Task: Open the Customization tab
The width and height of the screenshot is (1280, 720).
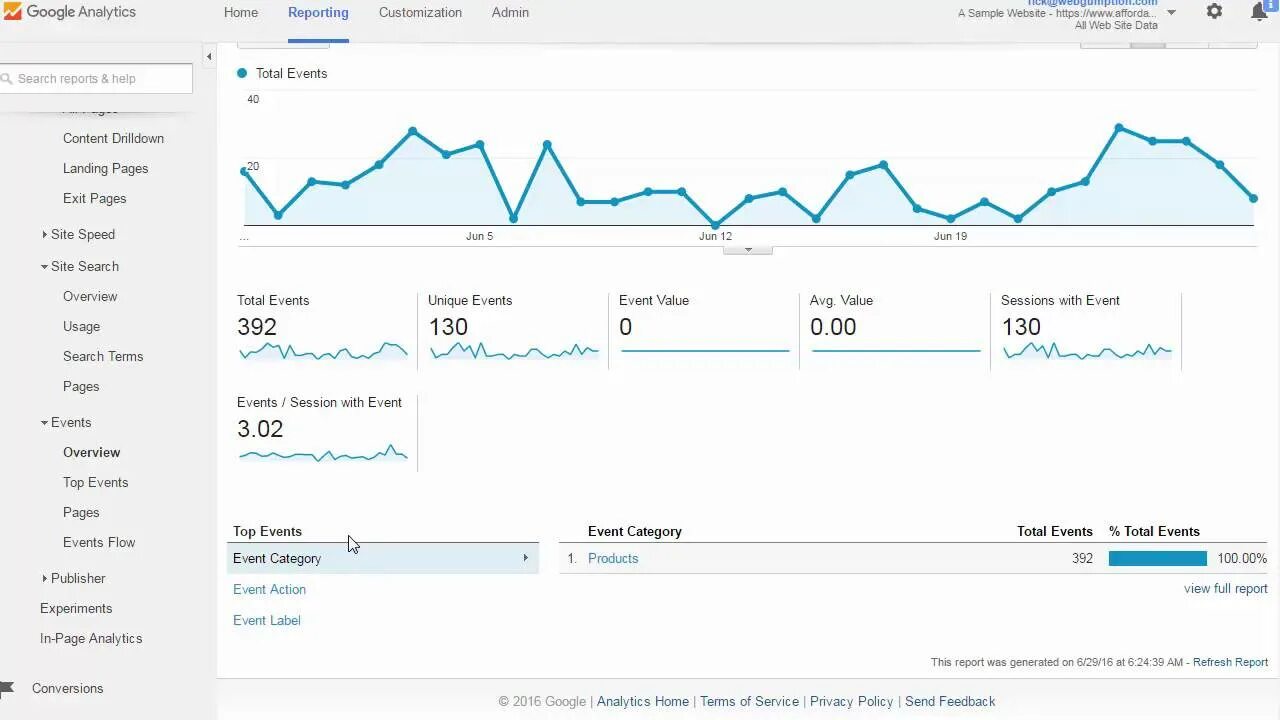Action: point(420,13)
